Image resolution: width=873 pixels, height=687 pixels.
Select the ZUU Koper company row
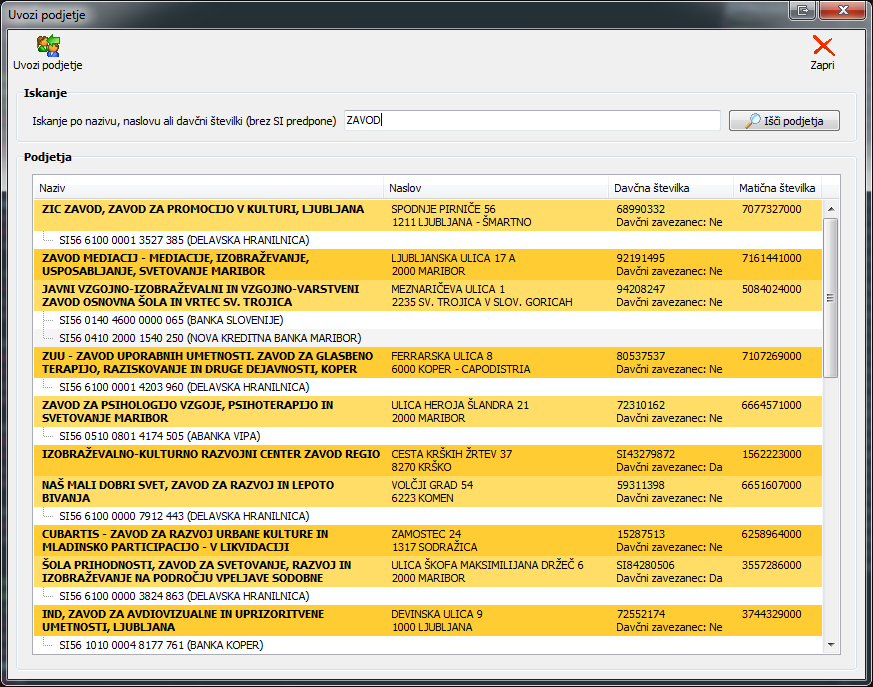(x=210, y=362)
